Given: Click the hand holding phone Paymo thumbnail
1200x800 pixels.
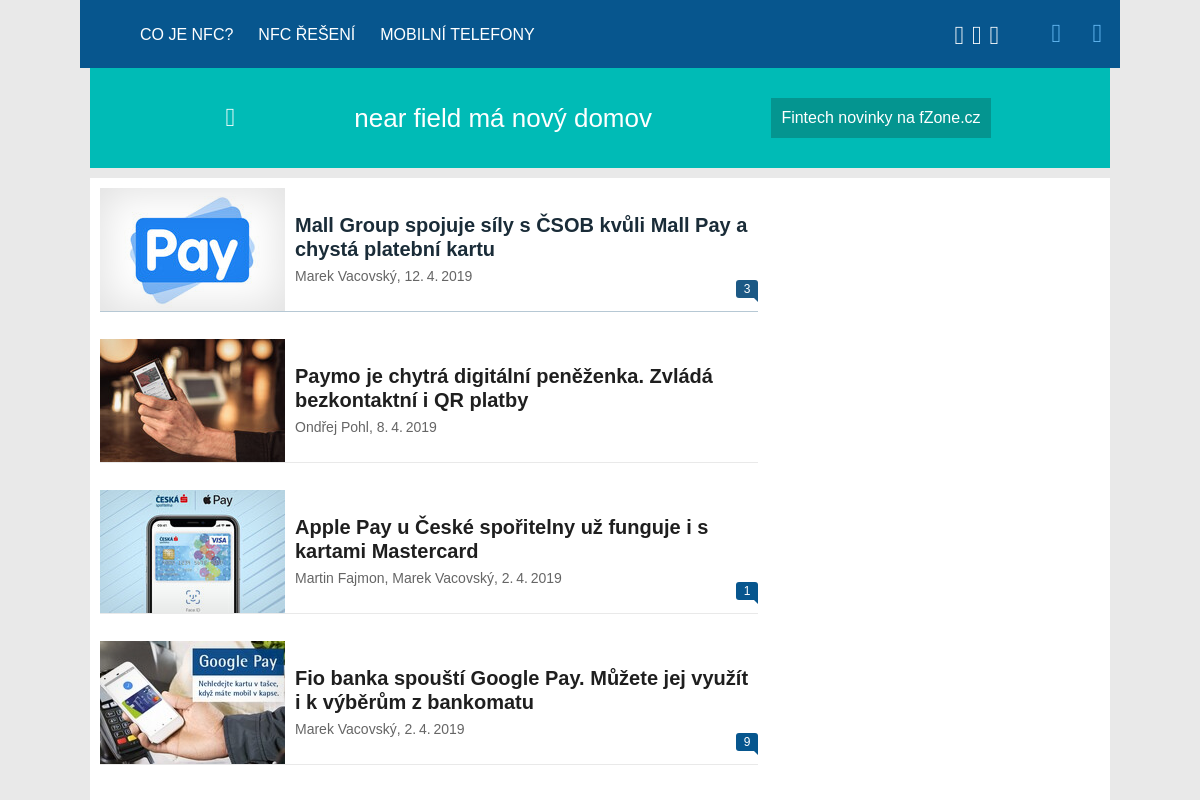Looking at the screenshot, I should (x=192, y=400).
